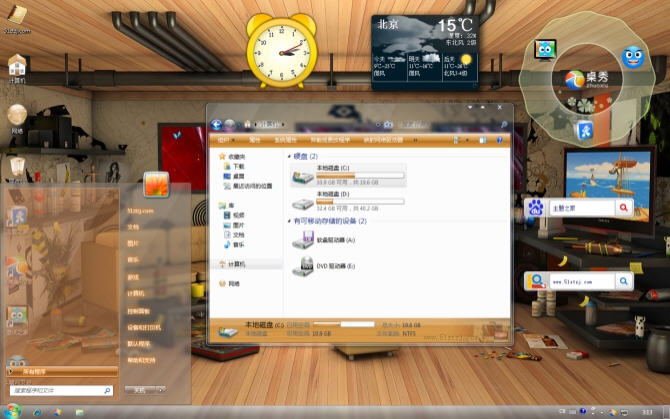Click 映射网络驱动器 in Explorer toolbar
Viewport: 670px width, 419px height.
click(x=383, y=140)
